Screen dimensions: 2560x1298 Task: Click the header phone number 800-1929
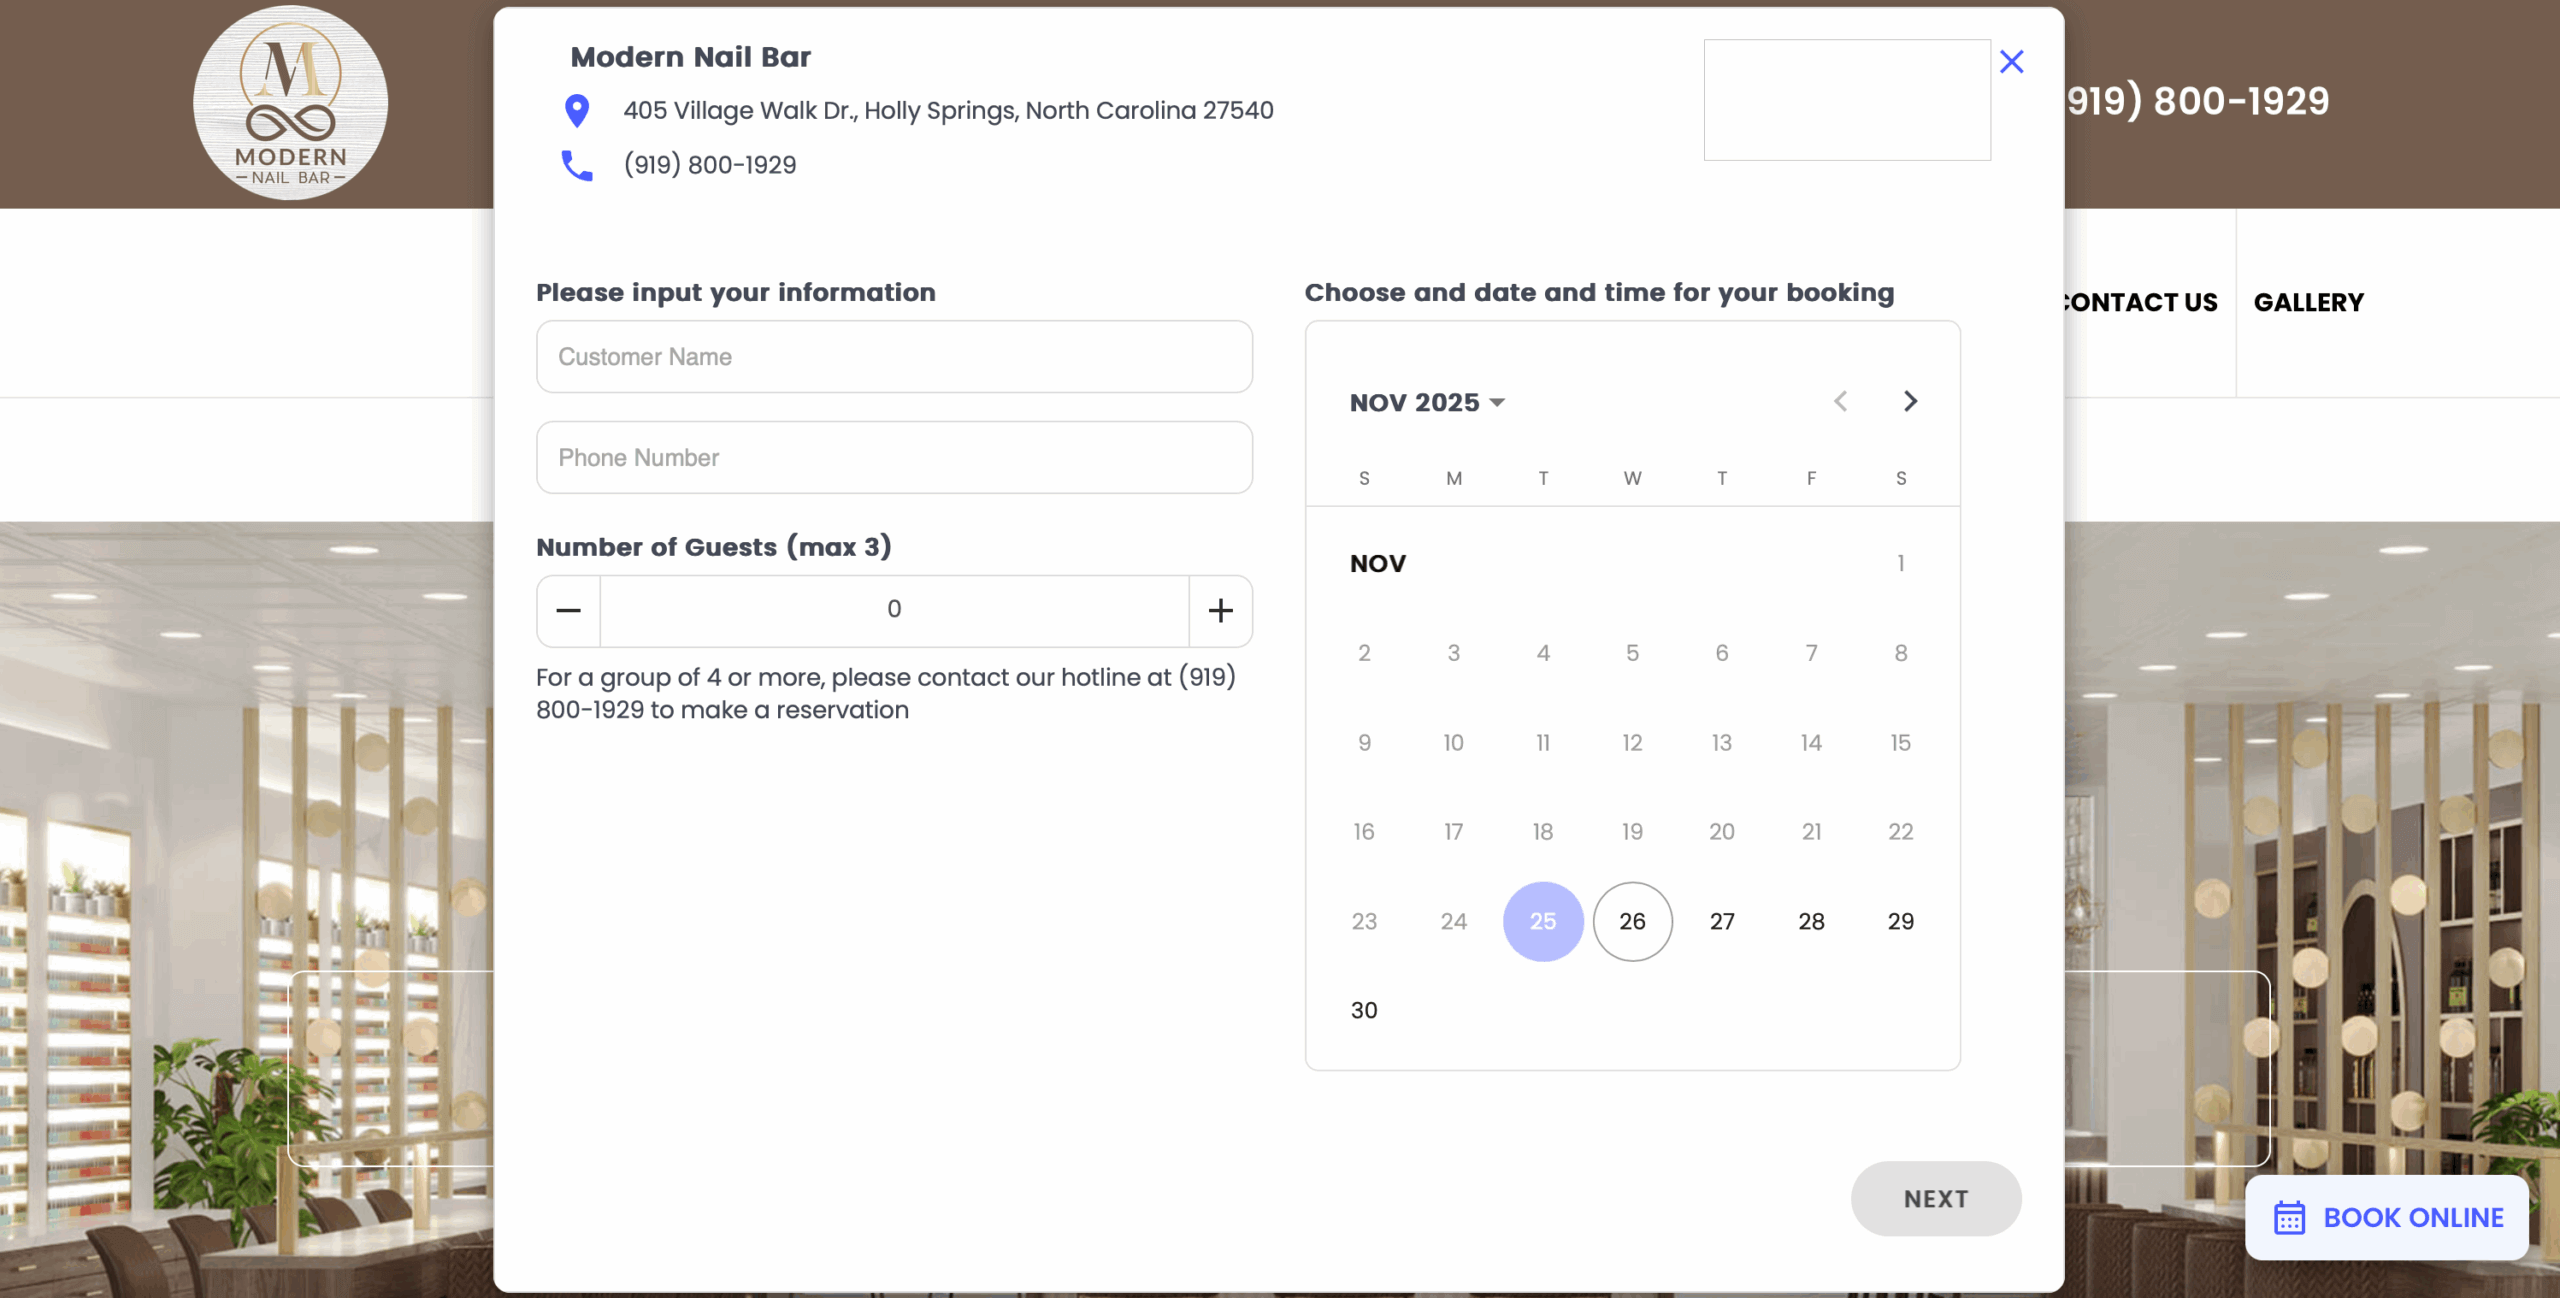pyautogui.click(x=2198, y=101)
